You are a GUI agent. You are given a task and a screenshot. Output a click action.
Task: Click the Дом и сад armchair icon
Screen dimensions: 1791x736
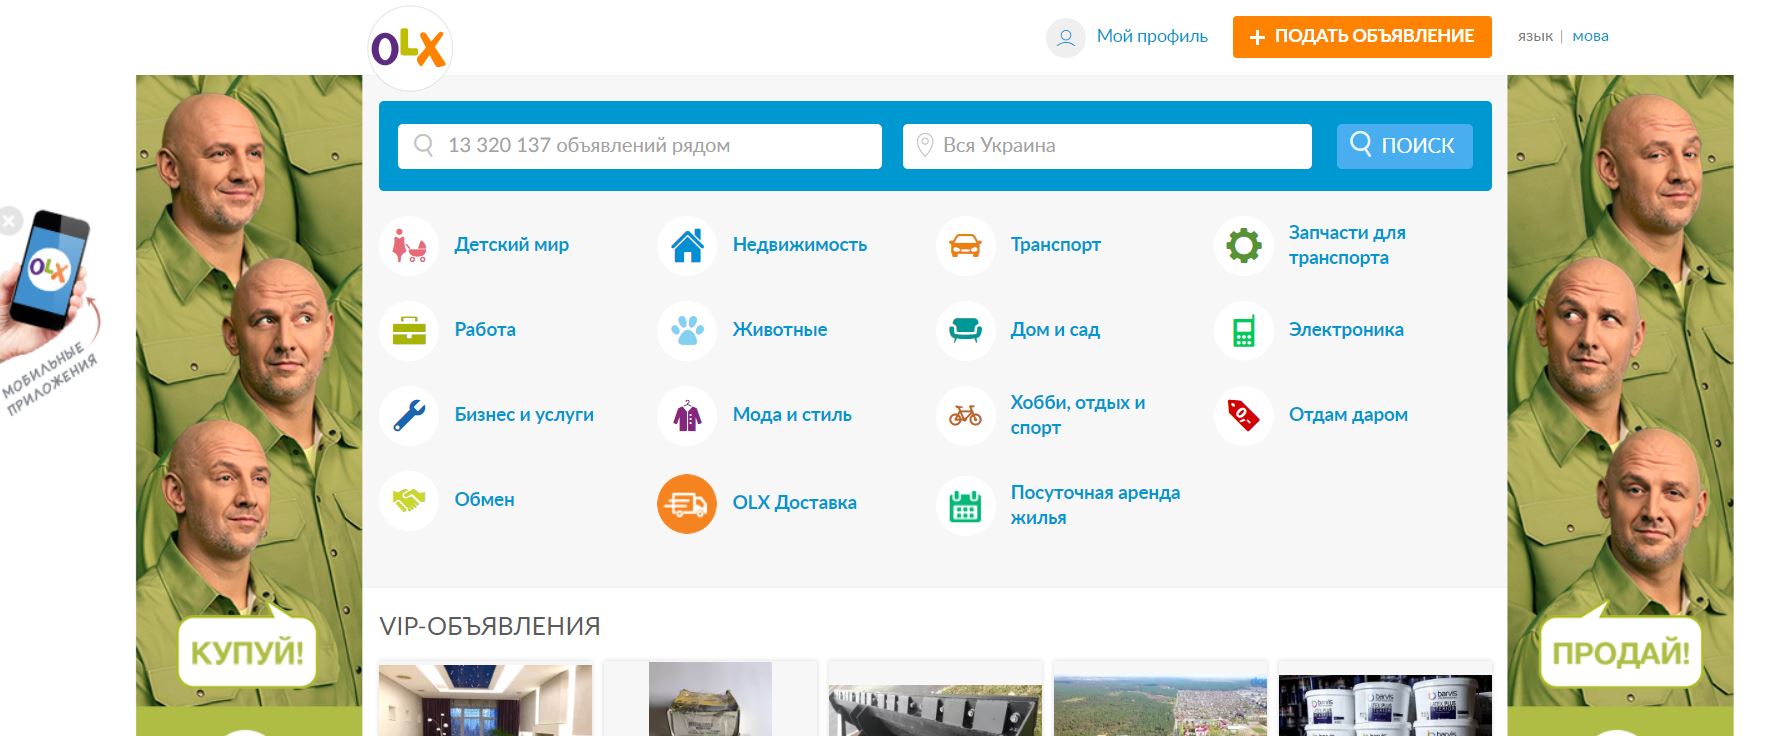tap(965, 330)
